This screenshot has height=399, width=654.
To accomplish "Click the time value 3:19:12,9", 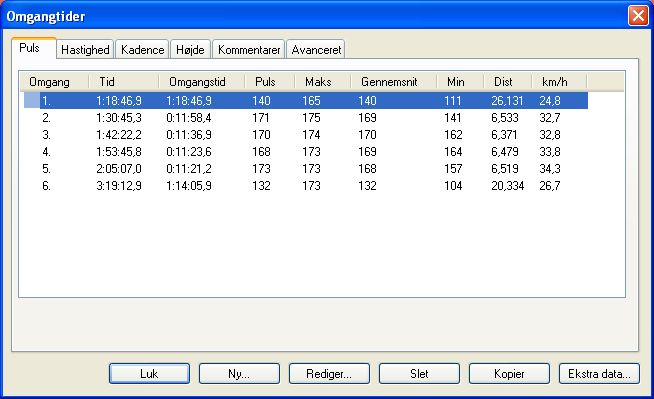I will 119,186.
